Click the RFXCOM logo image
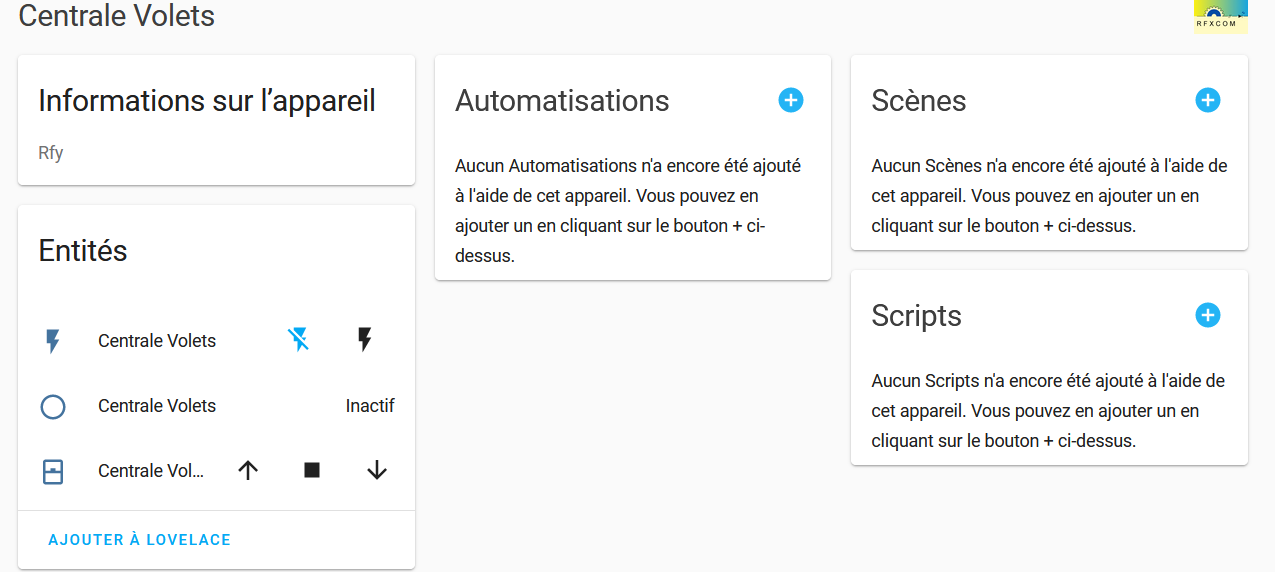Viewport: 1275px width, 572px height. tap(1220, 16)
